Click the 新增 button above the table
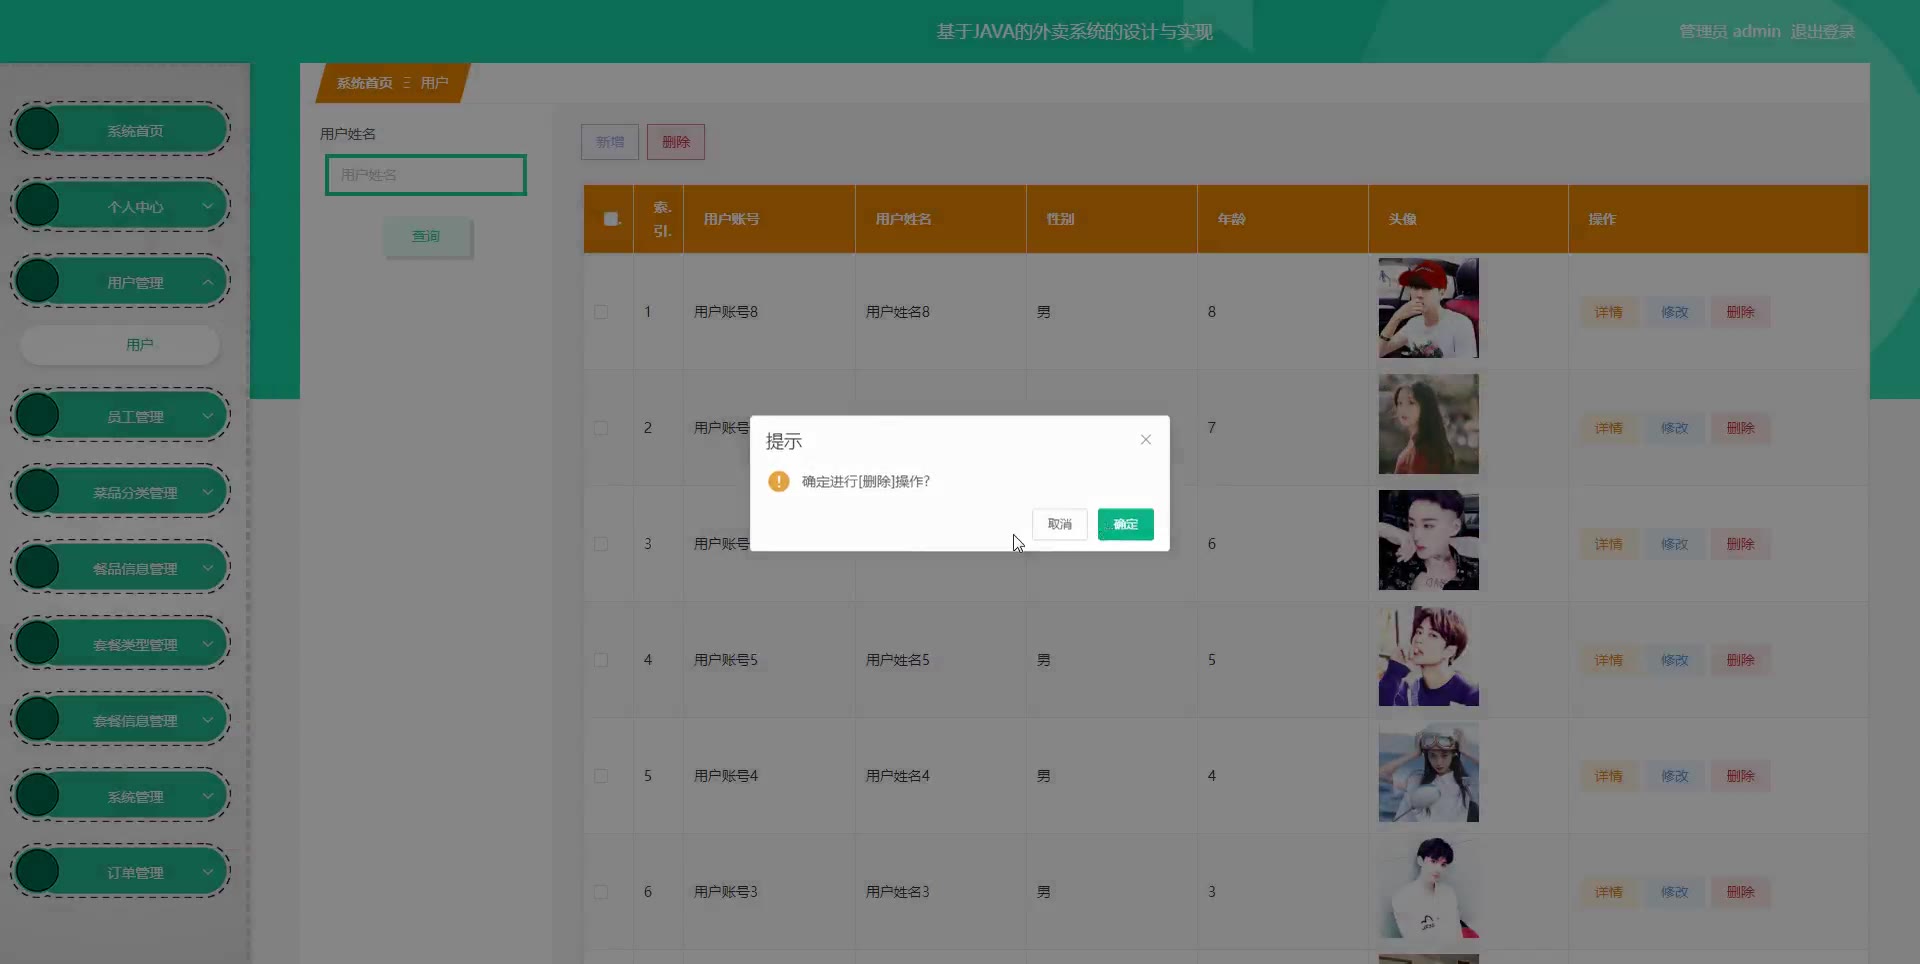 610,142
